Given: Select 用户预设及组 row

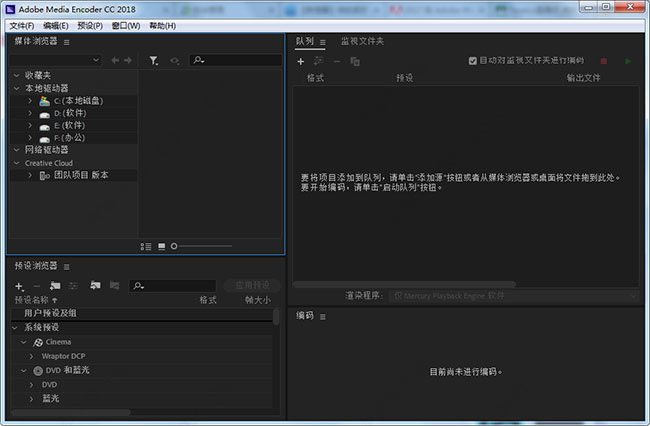Looking at the screenshot, I should [x=142, y=313].
